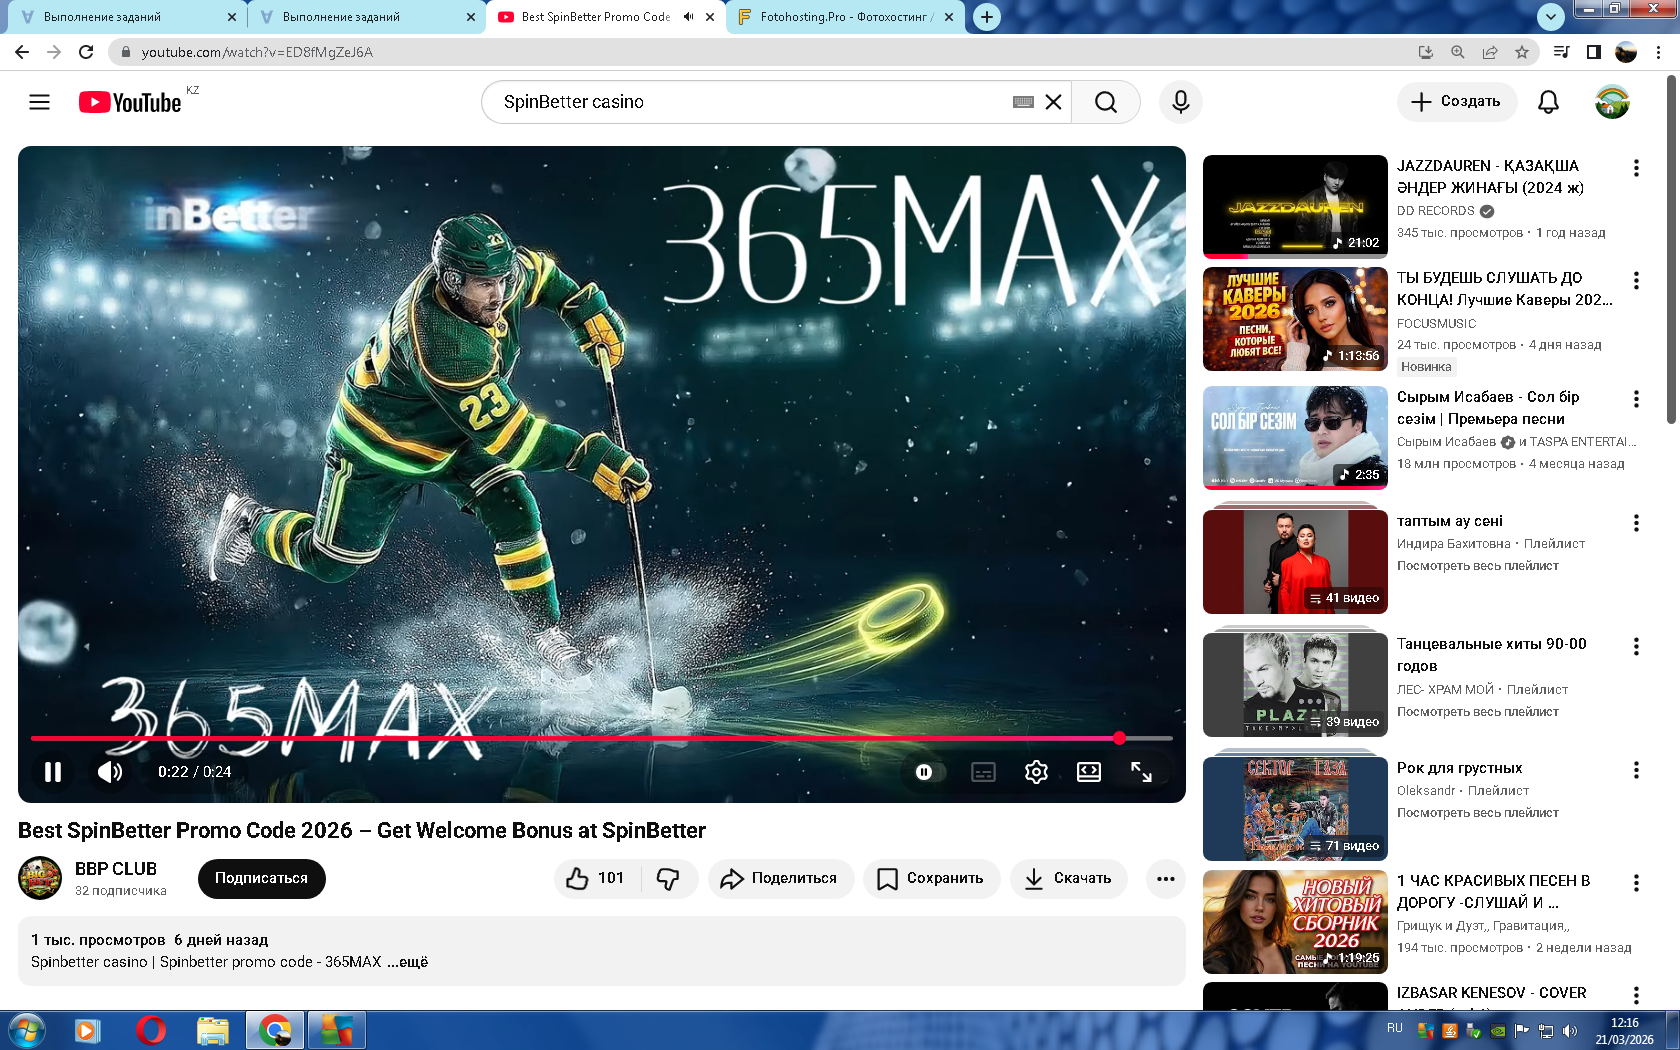The height and width of the screenshot is (1050, 1680).
Task: Switch to Fotohosting.Pro tab
Action: coord(846,17)
